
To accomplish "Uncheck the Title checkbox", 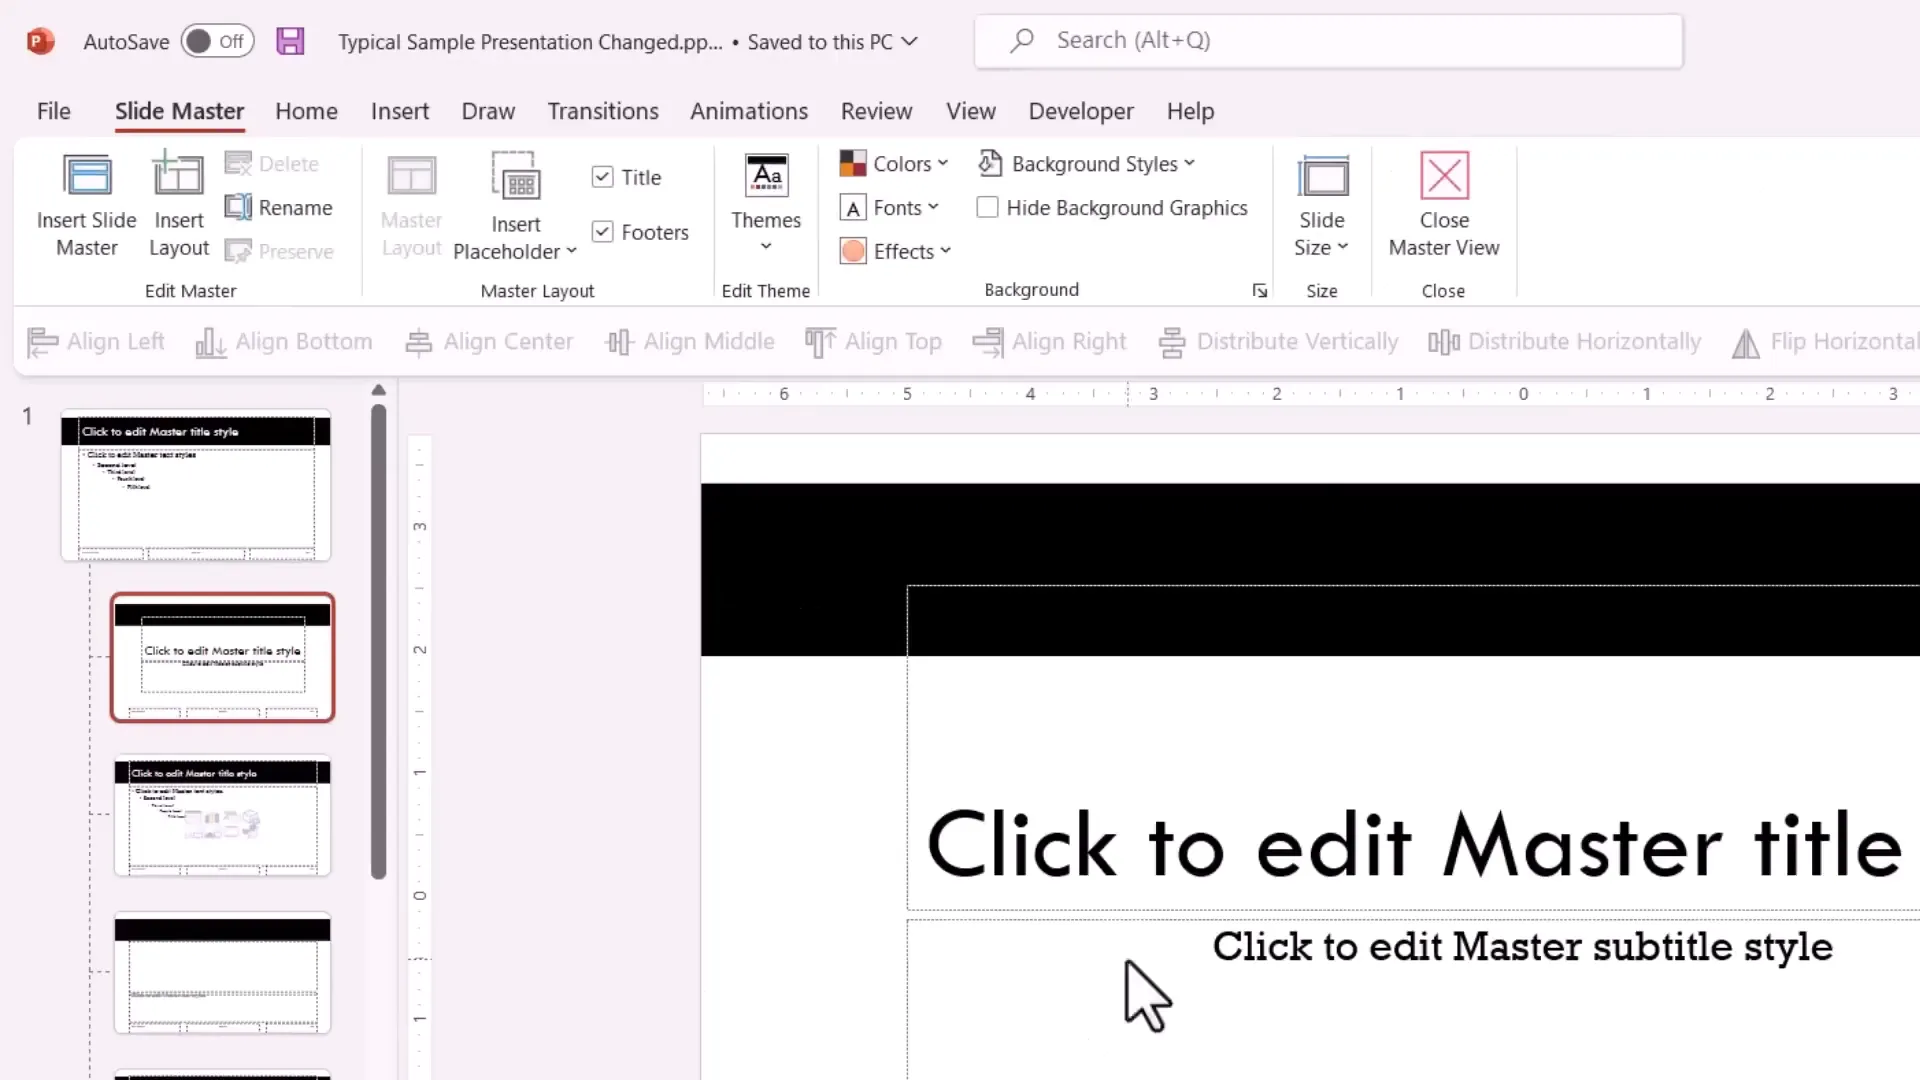I will pos(602,177).
